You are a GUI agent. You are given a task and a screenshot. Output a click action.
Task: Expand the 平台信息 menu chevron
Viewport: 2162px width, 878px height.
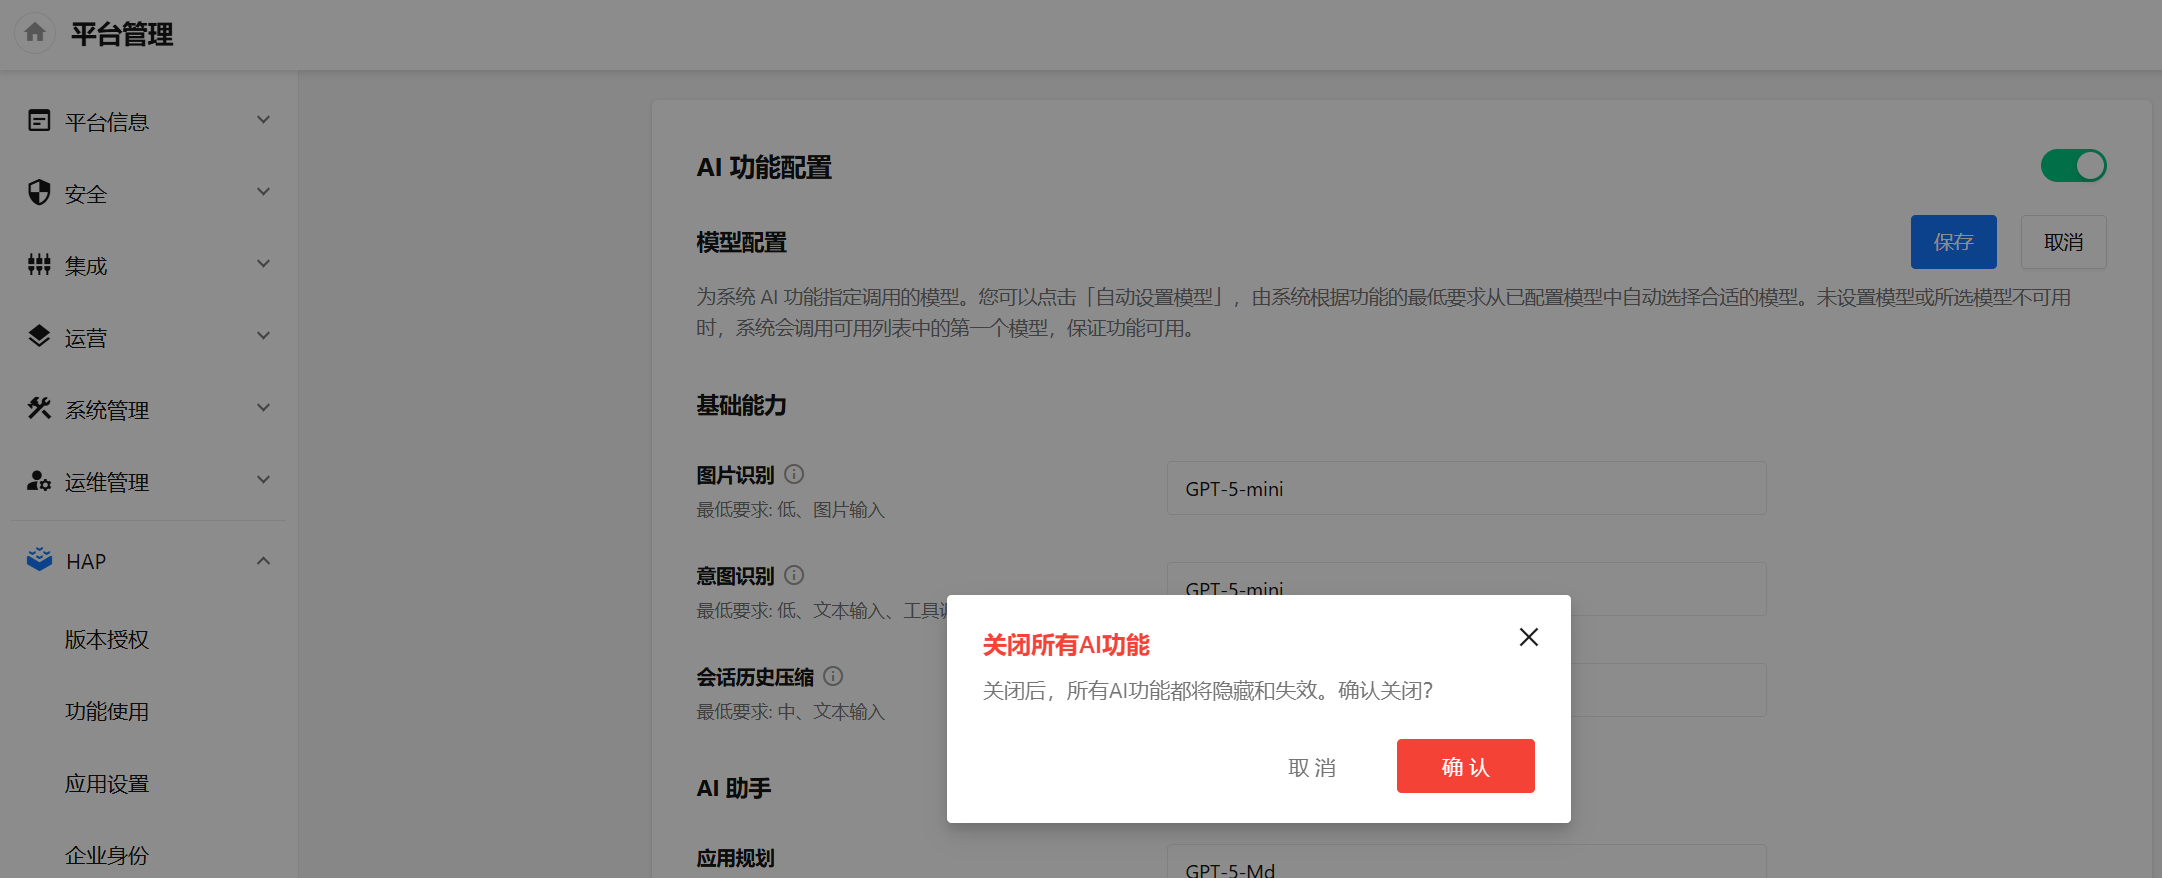pos(264,120)
